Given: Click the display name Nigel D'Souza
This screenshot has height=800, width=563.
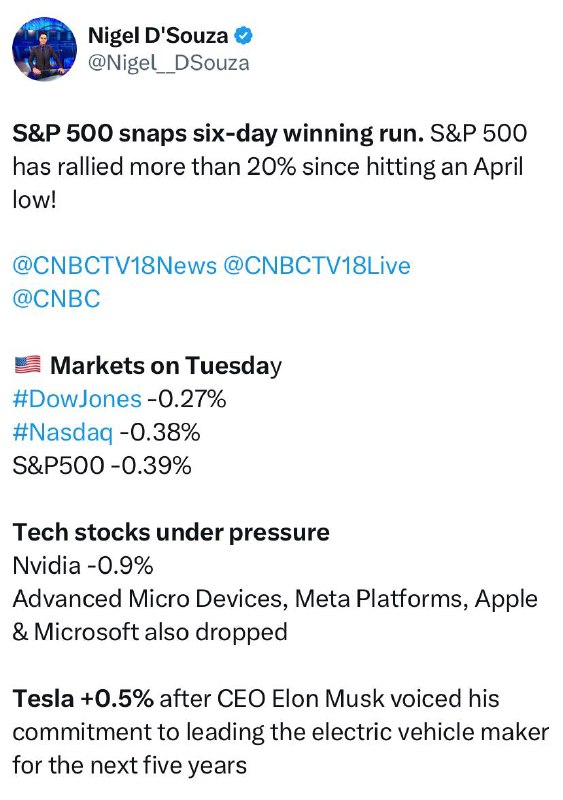Looking at the screenshot, I should [x=158, y=36].
